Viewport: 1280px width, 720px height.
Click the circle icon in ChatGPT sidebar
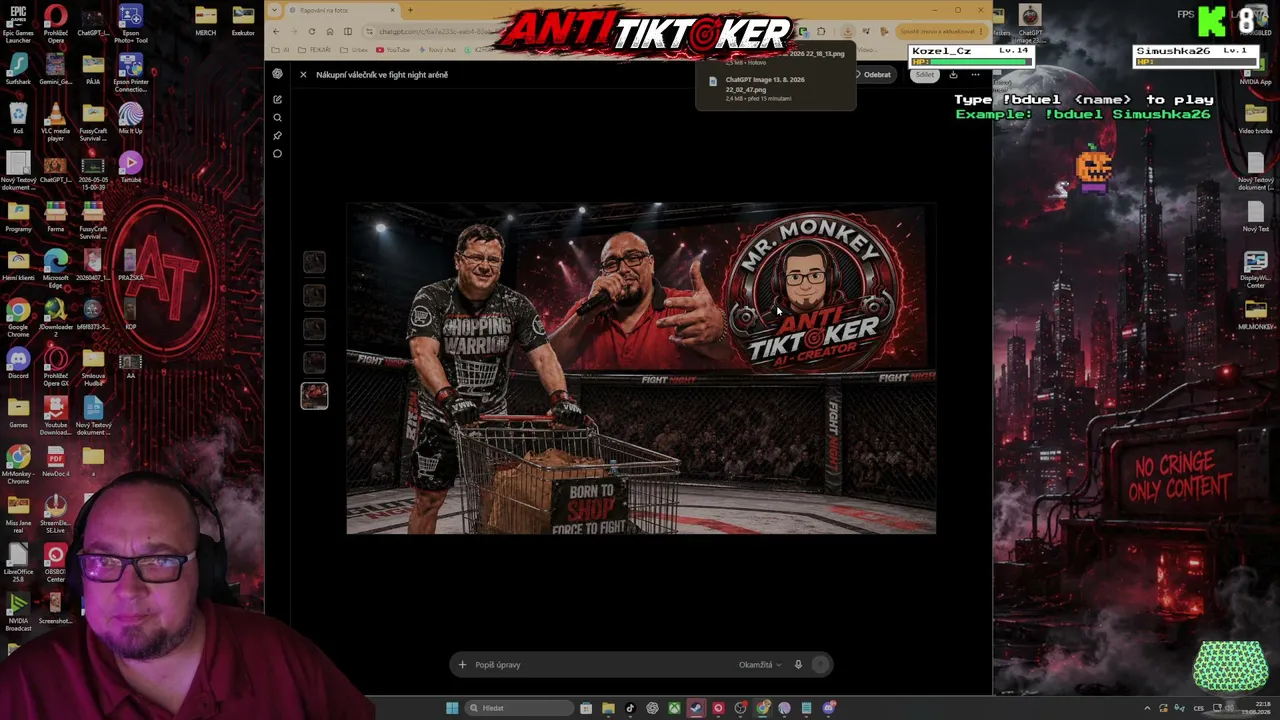point(277,154)
